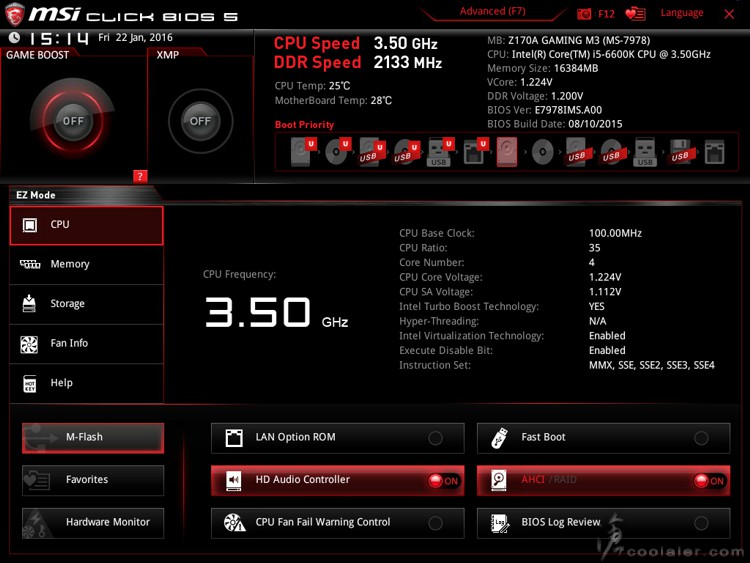Click the Instruction Set MMX, SSE list
The image size is (750, 563).
pos(651,365)
